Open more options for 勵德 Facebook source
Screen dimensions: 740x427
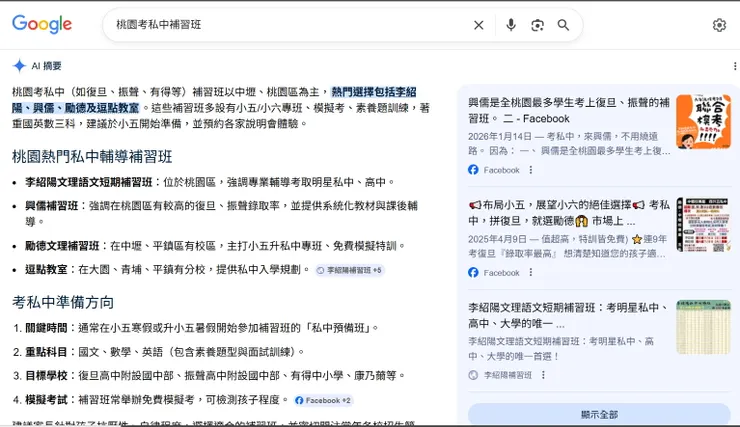pyautogui.click(x=531, y=272)
